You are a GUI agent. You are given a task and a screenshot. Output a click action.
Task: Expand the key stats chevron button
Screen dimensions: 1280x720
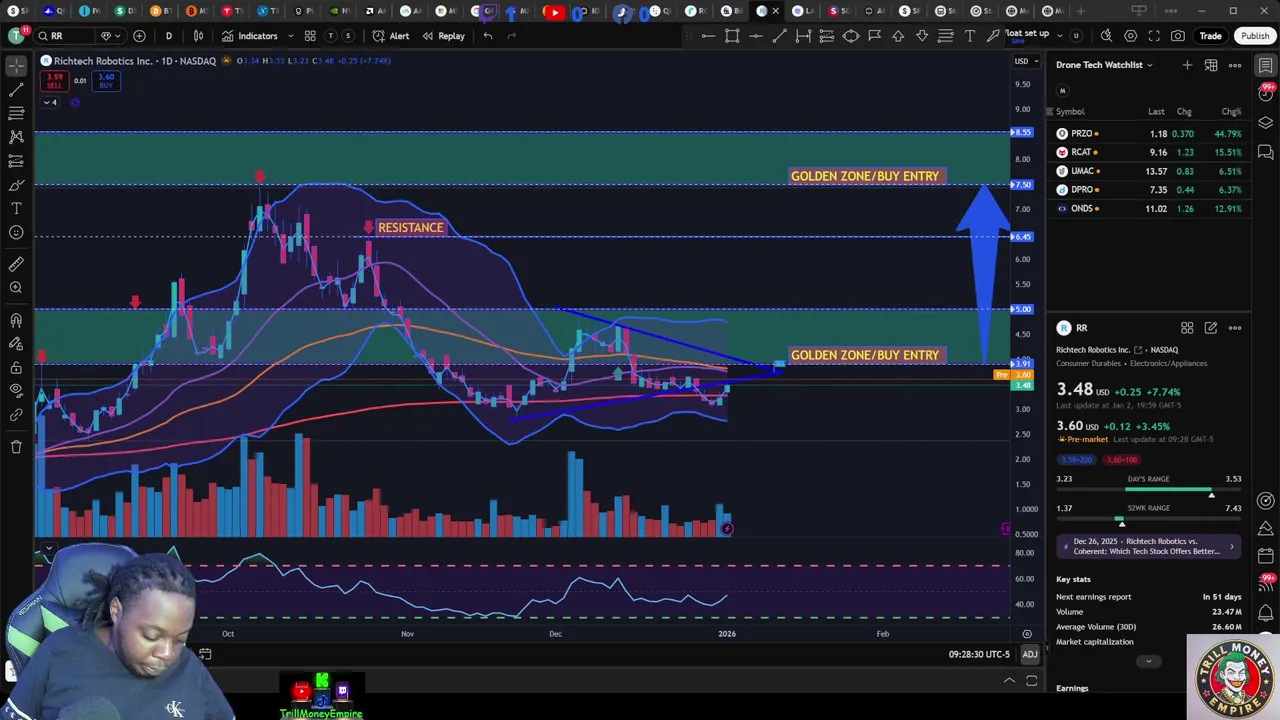pyautogui.click(x=1148, y=661)
